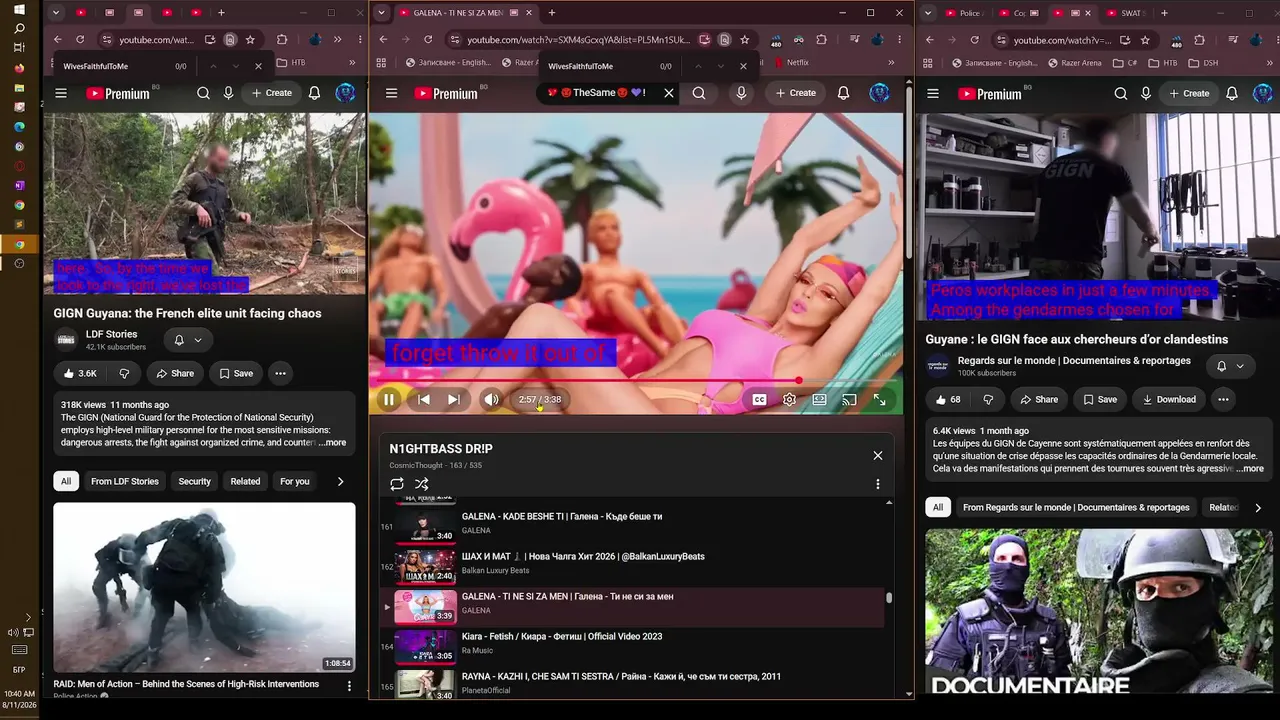The width and height of the screenshot is (1280, 720).
Task: Open player settings gear in GALENA video
Action: 790,399
